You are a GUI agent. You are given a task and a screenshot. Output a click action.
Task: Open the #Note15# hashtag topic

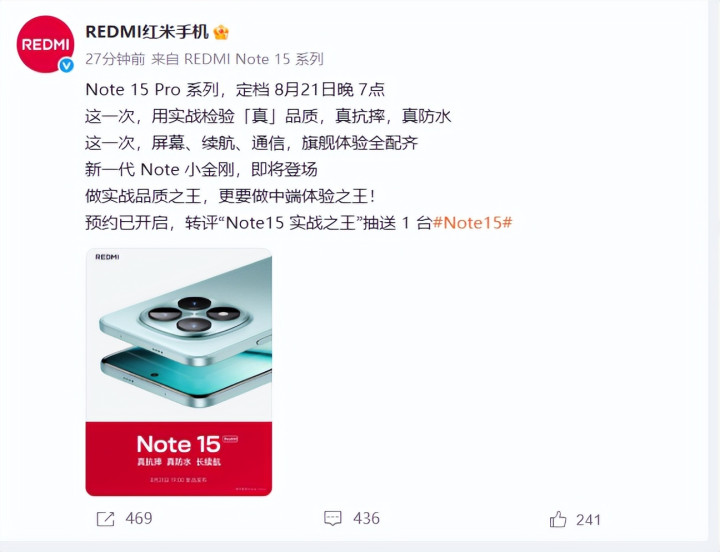click(472, 223)
